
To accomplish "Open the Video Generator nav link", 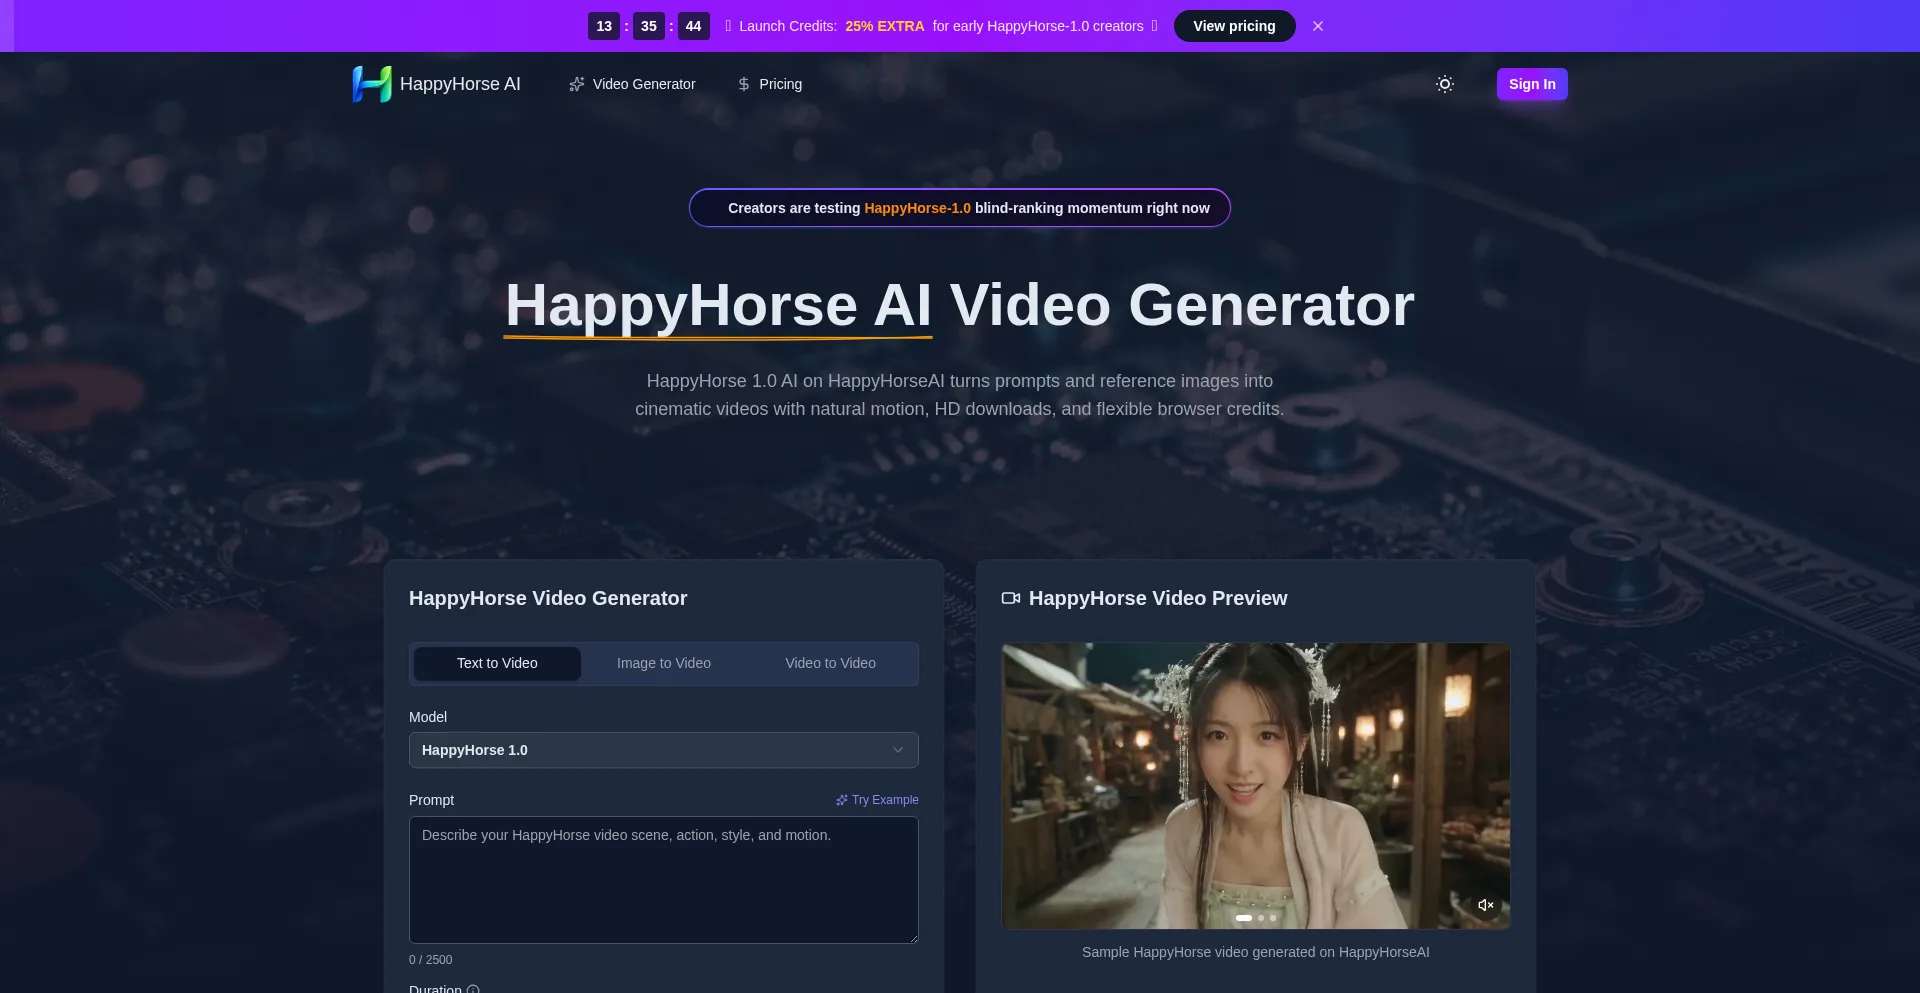I will (632, 84).
